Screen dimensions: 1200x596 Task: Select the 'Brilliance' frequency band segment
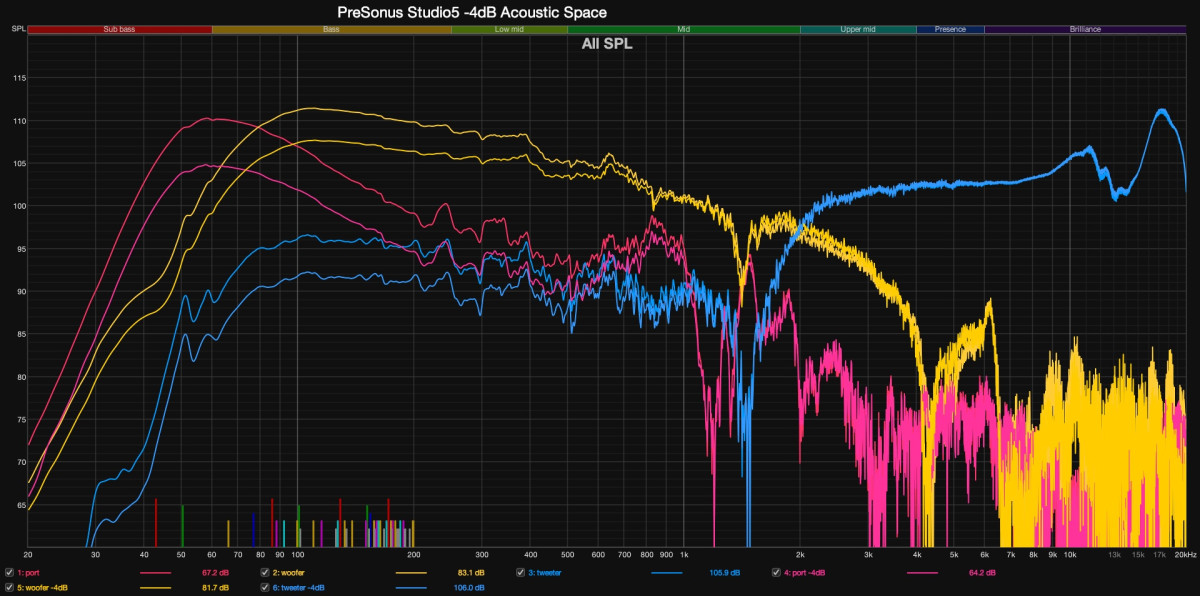point(1085,30)
